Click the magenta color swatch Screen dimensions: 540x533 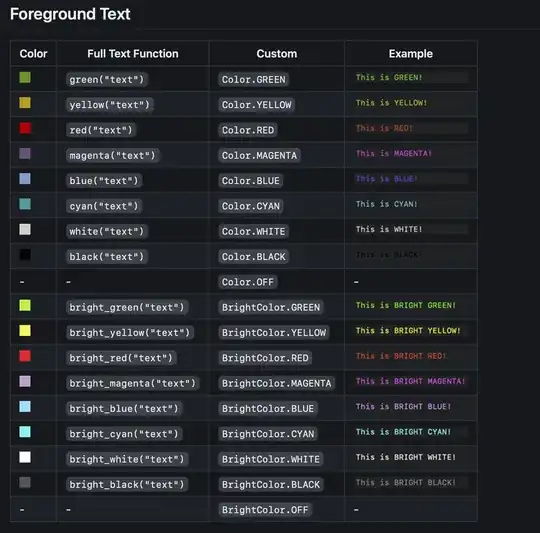25,153
